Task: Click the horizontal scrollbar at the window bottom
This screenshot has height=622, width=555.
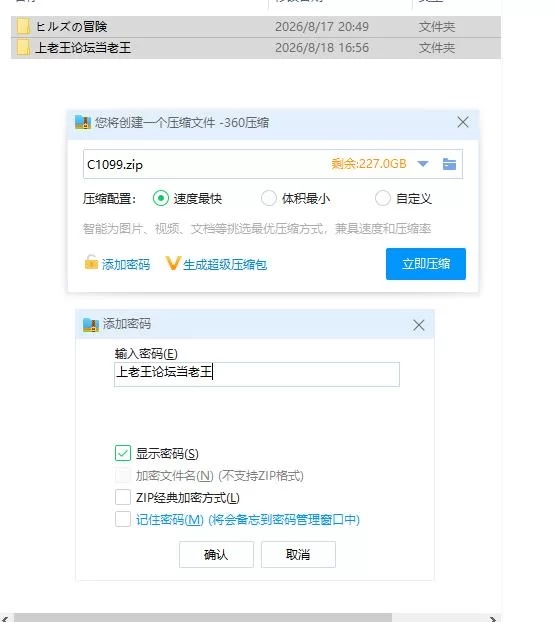Action: coord(202,618)
